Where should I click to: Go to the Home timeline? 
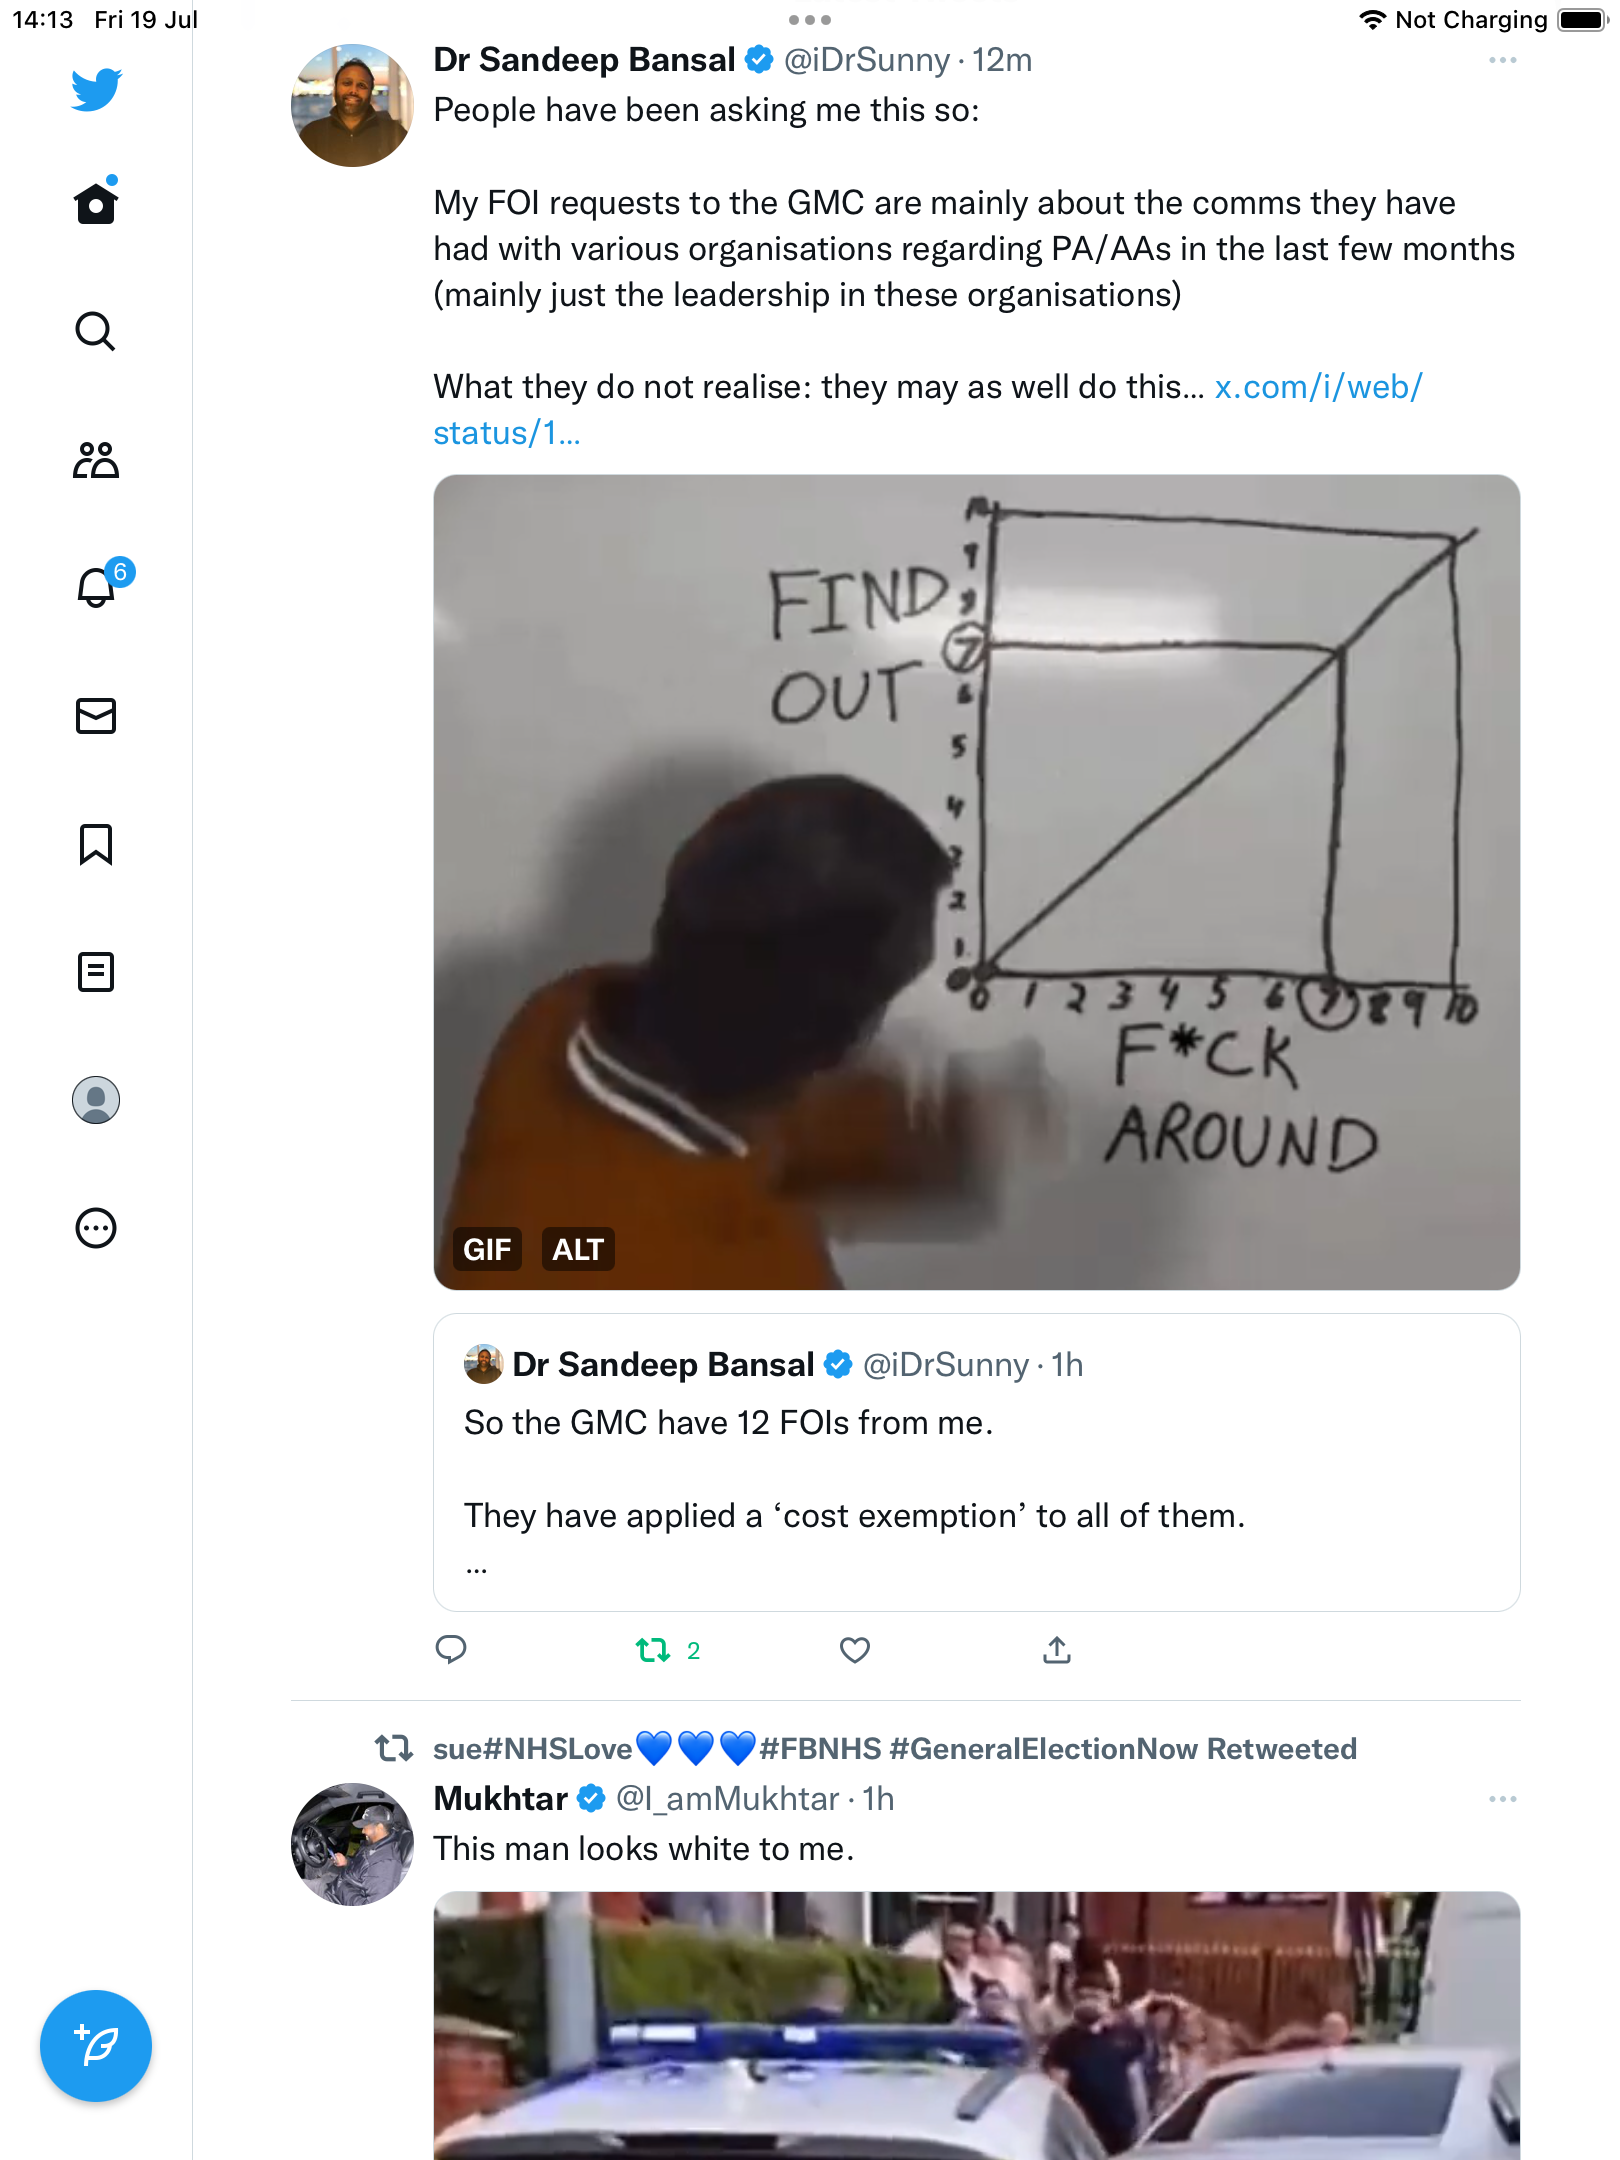click(x=96, y=203)
